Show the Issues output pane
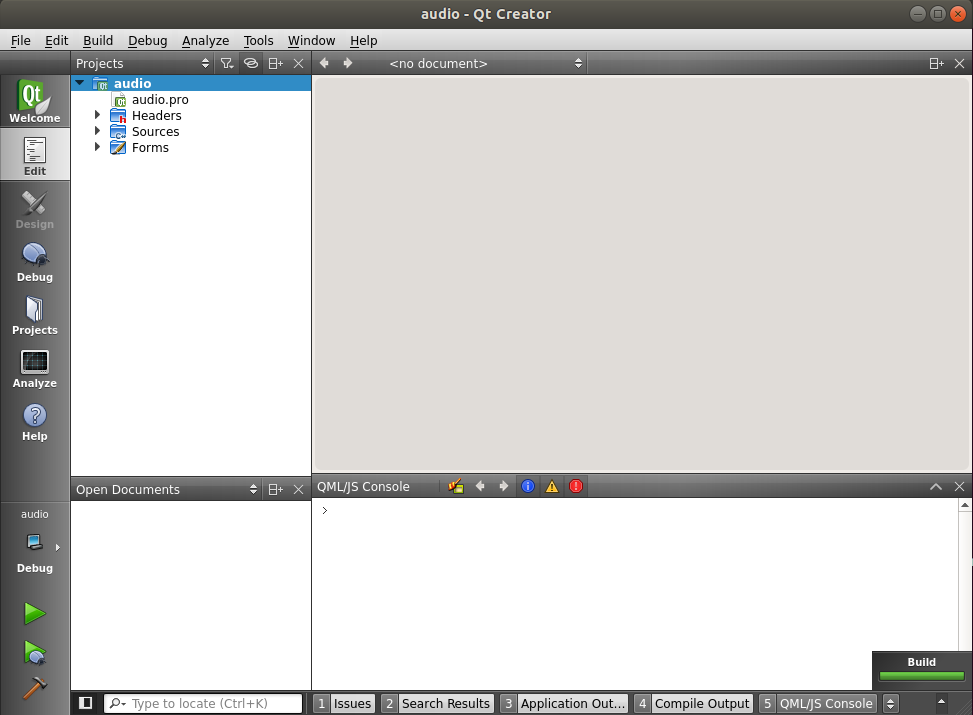Image resolution: width=973 pixels, height=715 pixels. [344, 703]
